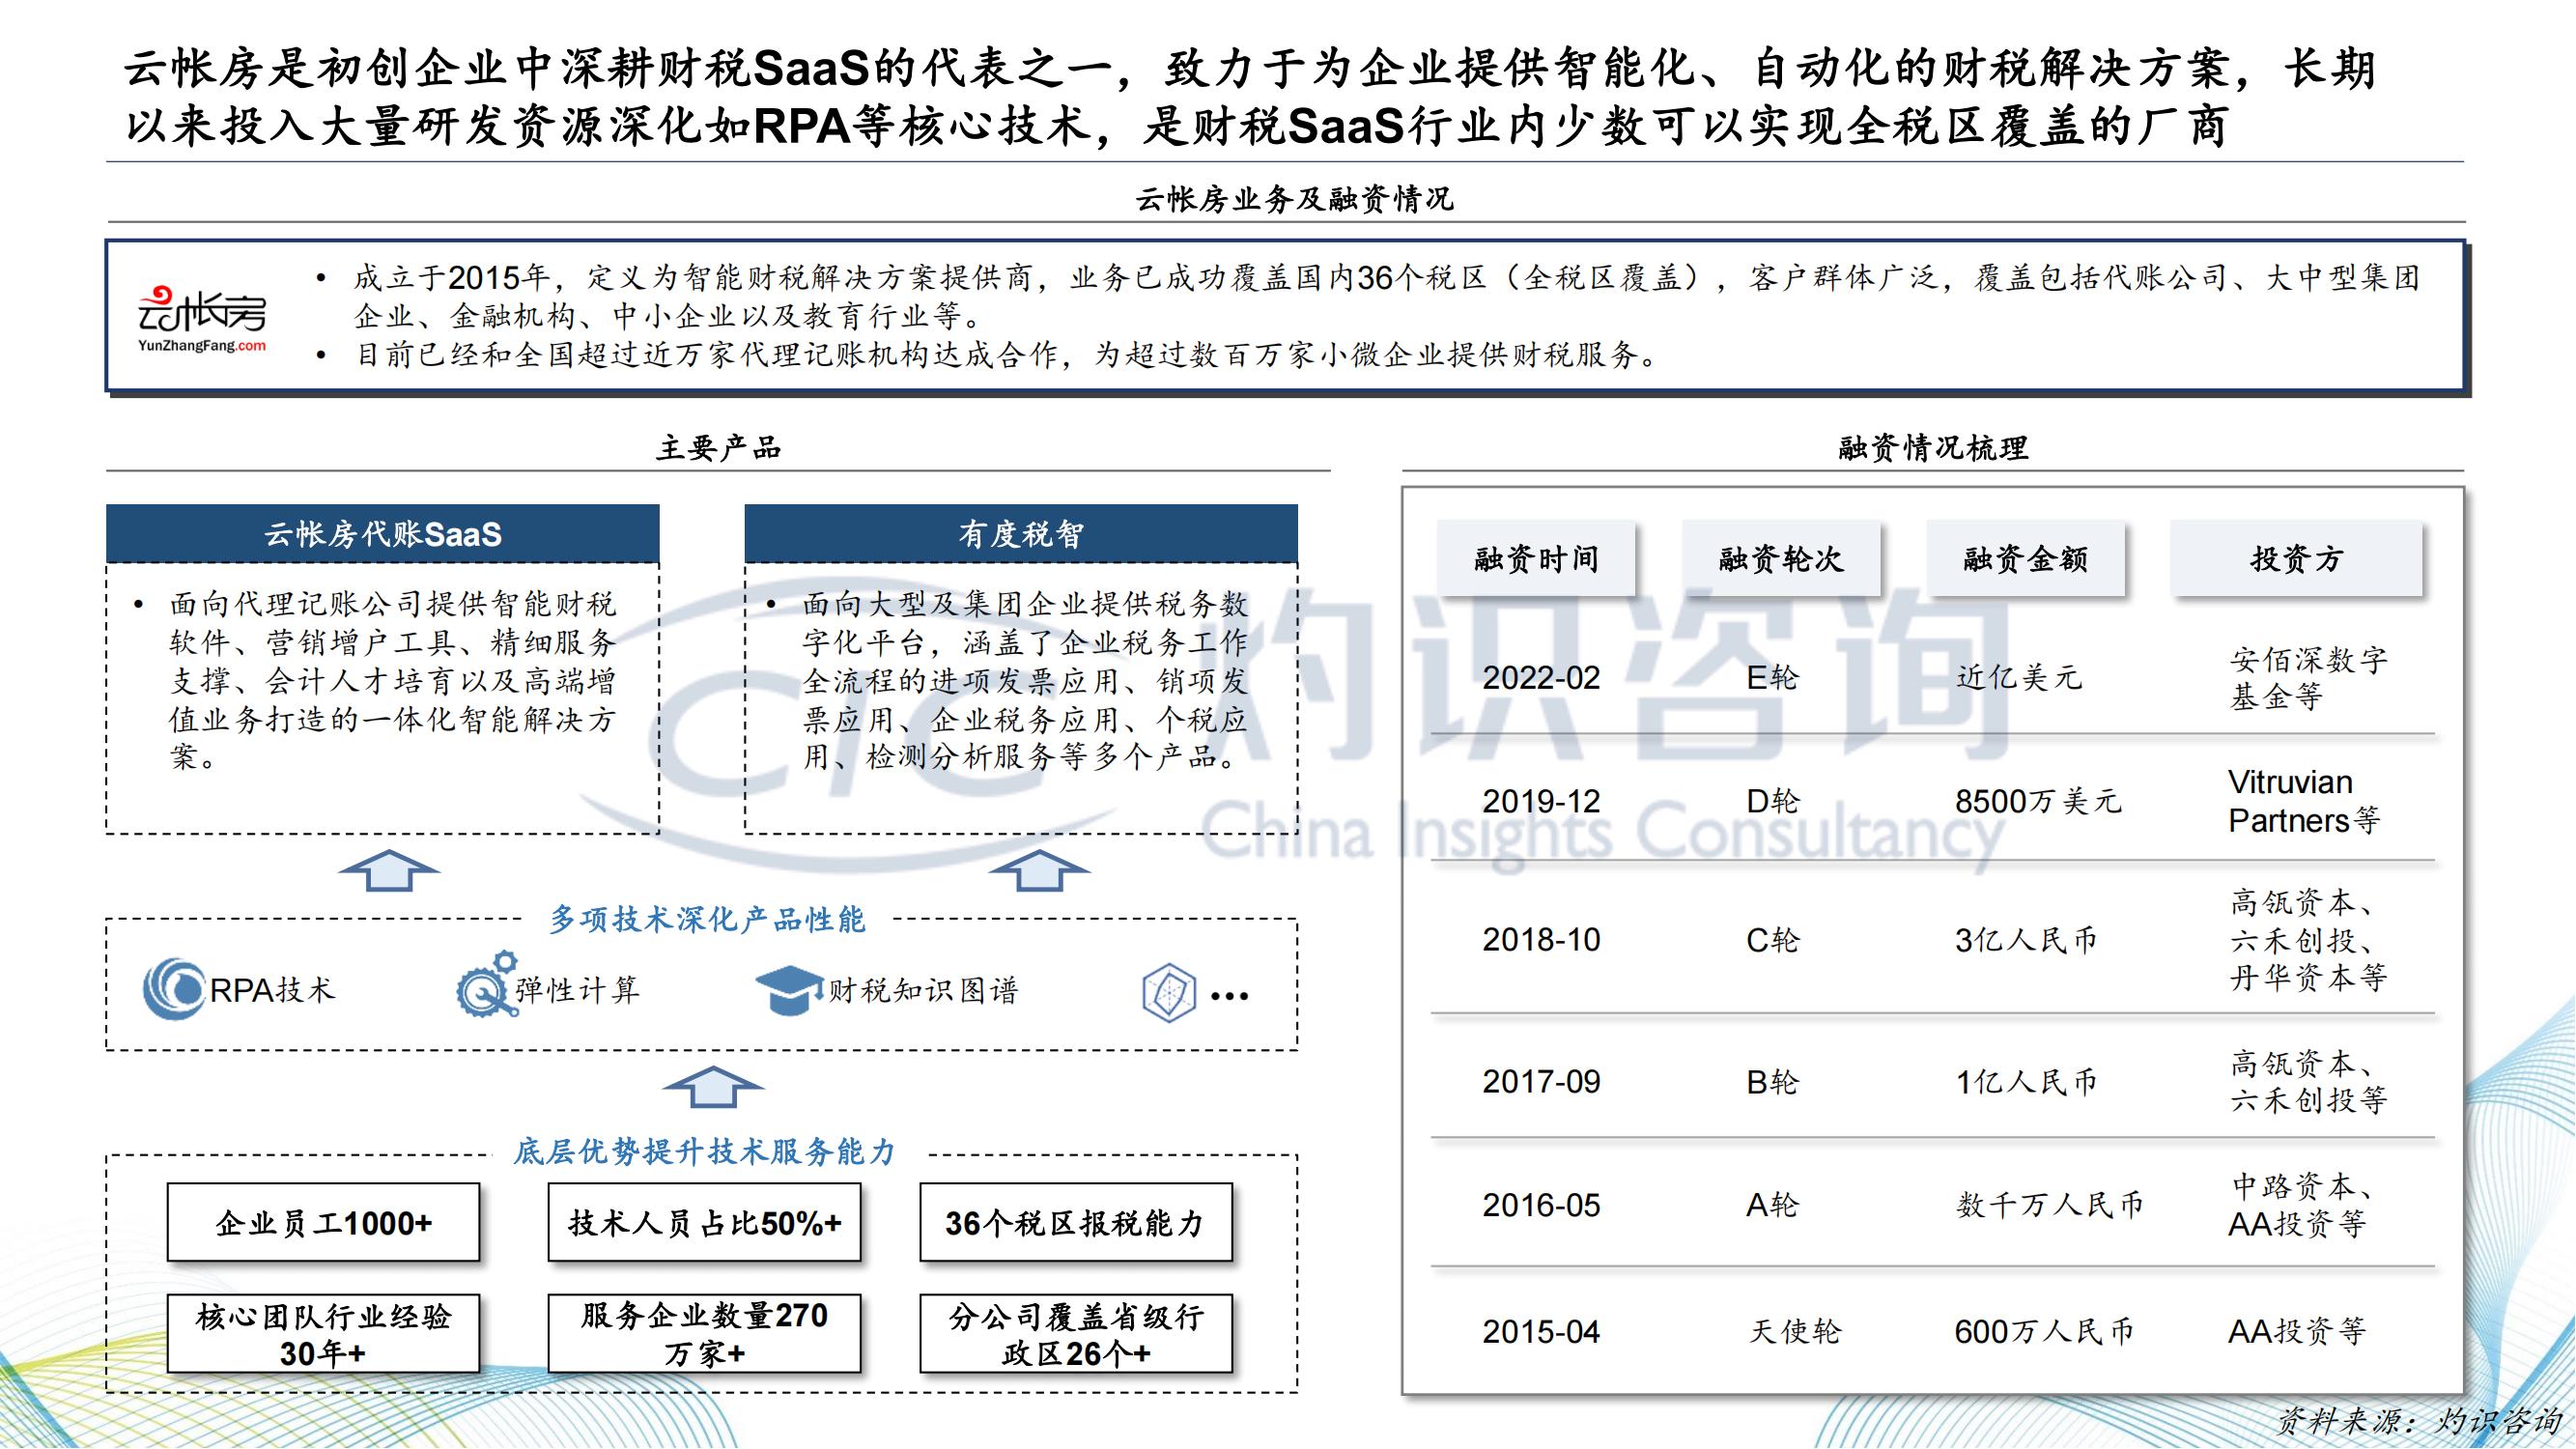Click the 36个税区报税能力 box
Image resolution: width=2576 pixels, height=1449 pixels.
pyautogui.click(x=1076, y=1222)
